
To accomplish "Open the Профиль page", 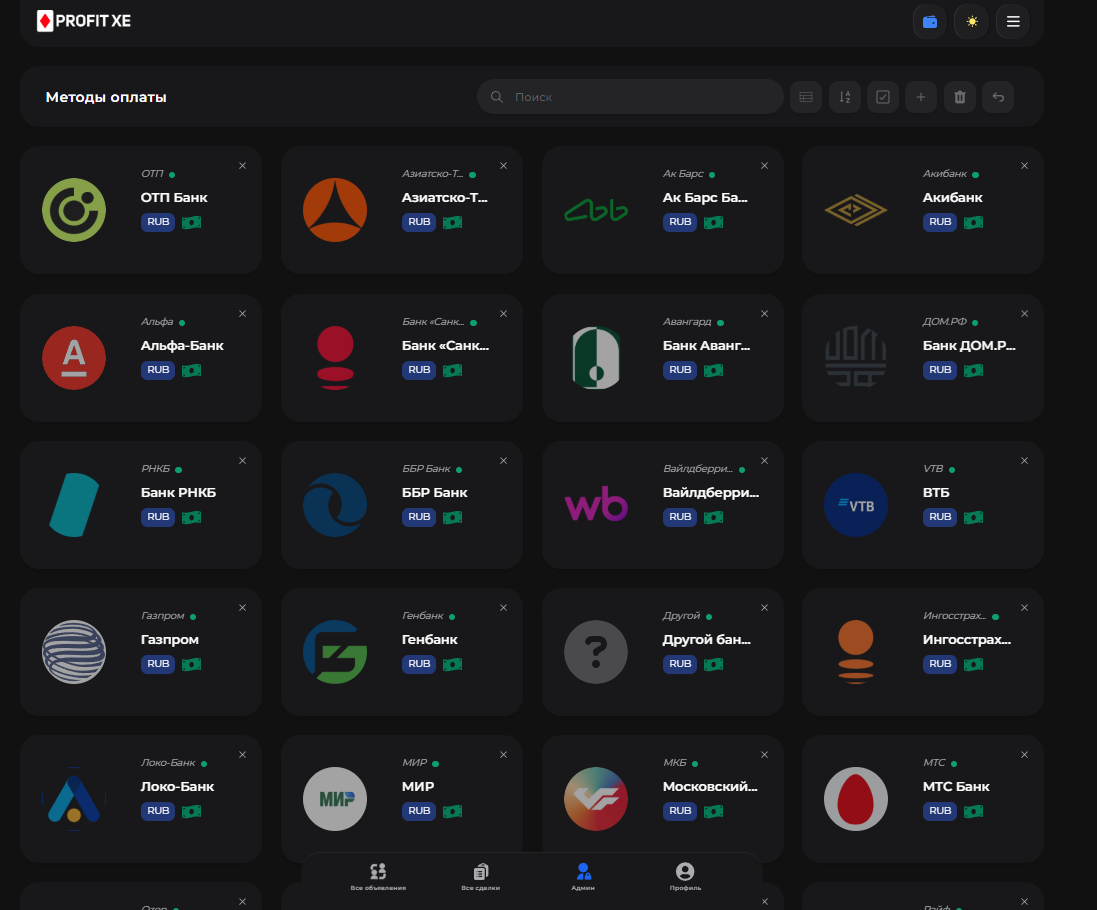I will click(x=685, y=877).
